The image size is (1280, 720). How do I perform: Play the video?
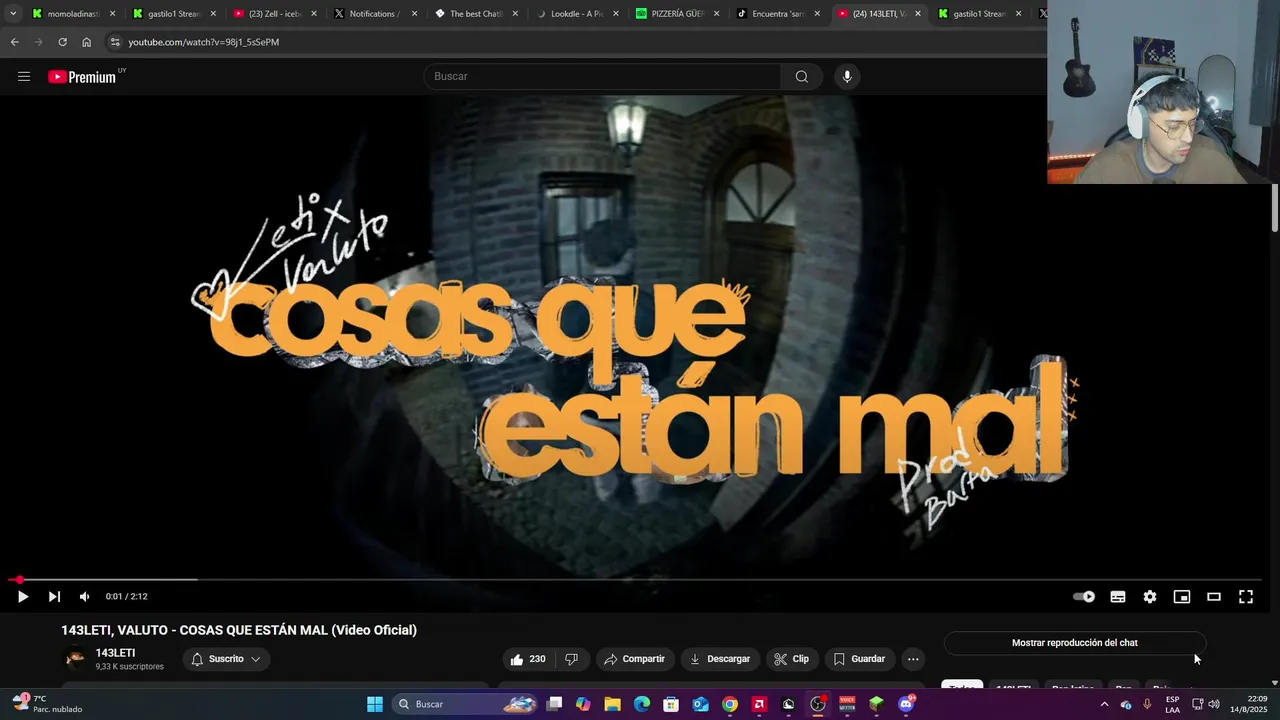tap(23, 597)
